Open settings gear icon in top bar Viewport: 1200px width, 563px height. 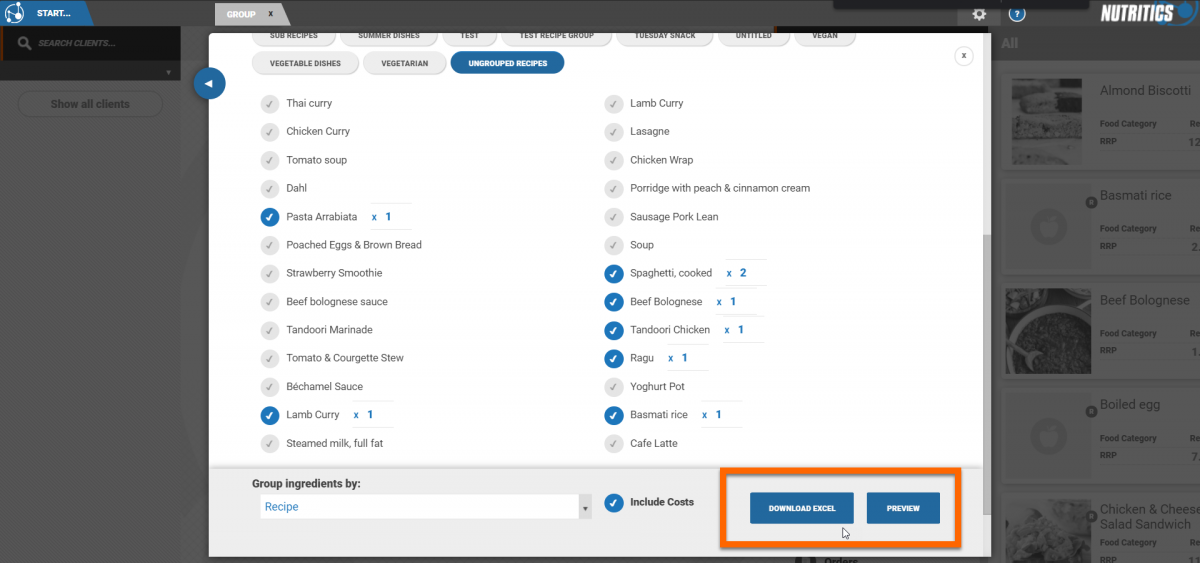(979, 14)
